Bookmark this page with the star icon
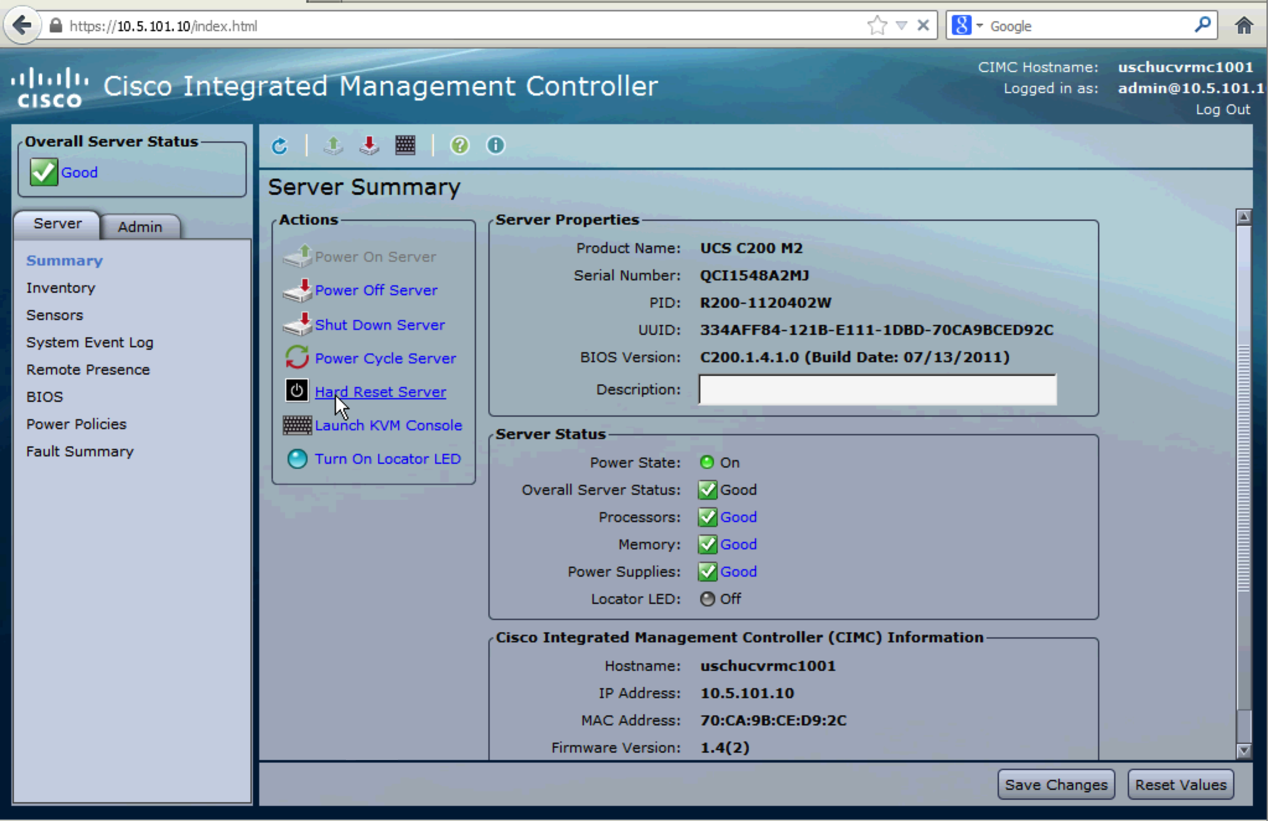The image size is (1268, 821). pos(877,26)
